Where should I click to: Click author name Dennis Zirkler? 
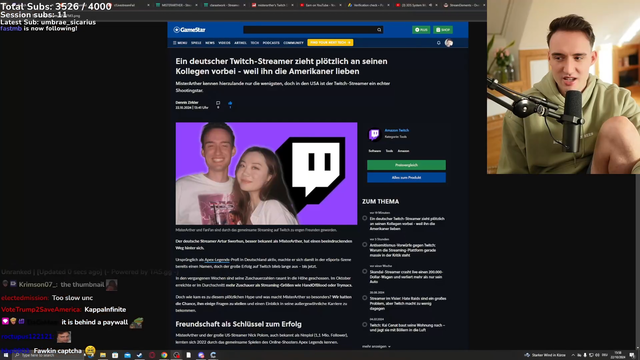point(187,102)
